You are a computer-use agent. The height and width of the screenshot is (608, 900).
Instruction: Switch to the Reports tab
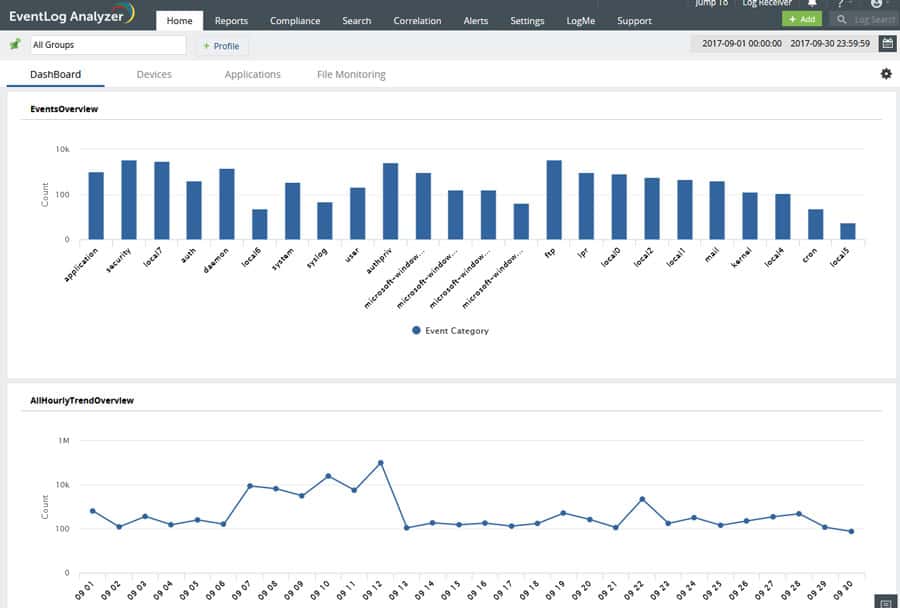click(231, 20)
